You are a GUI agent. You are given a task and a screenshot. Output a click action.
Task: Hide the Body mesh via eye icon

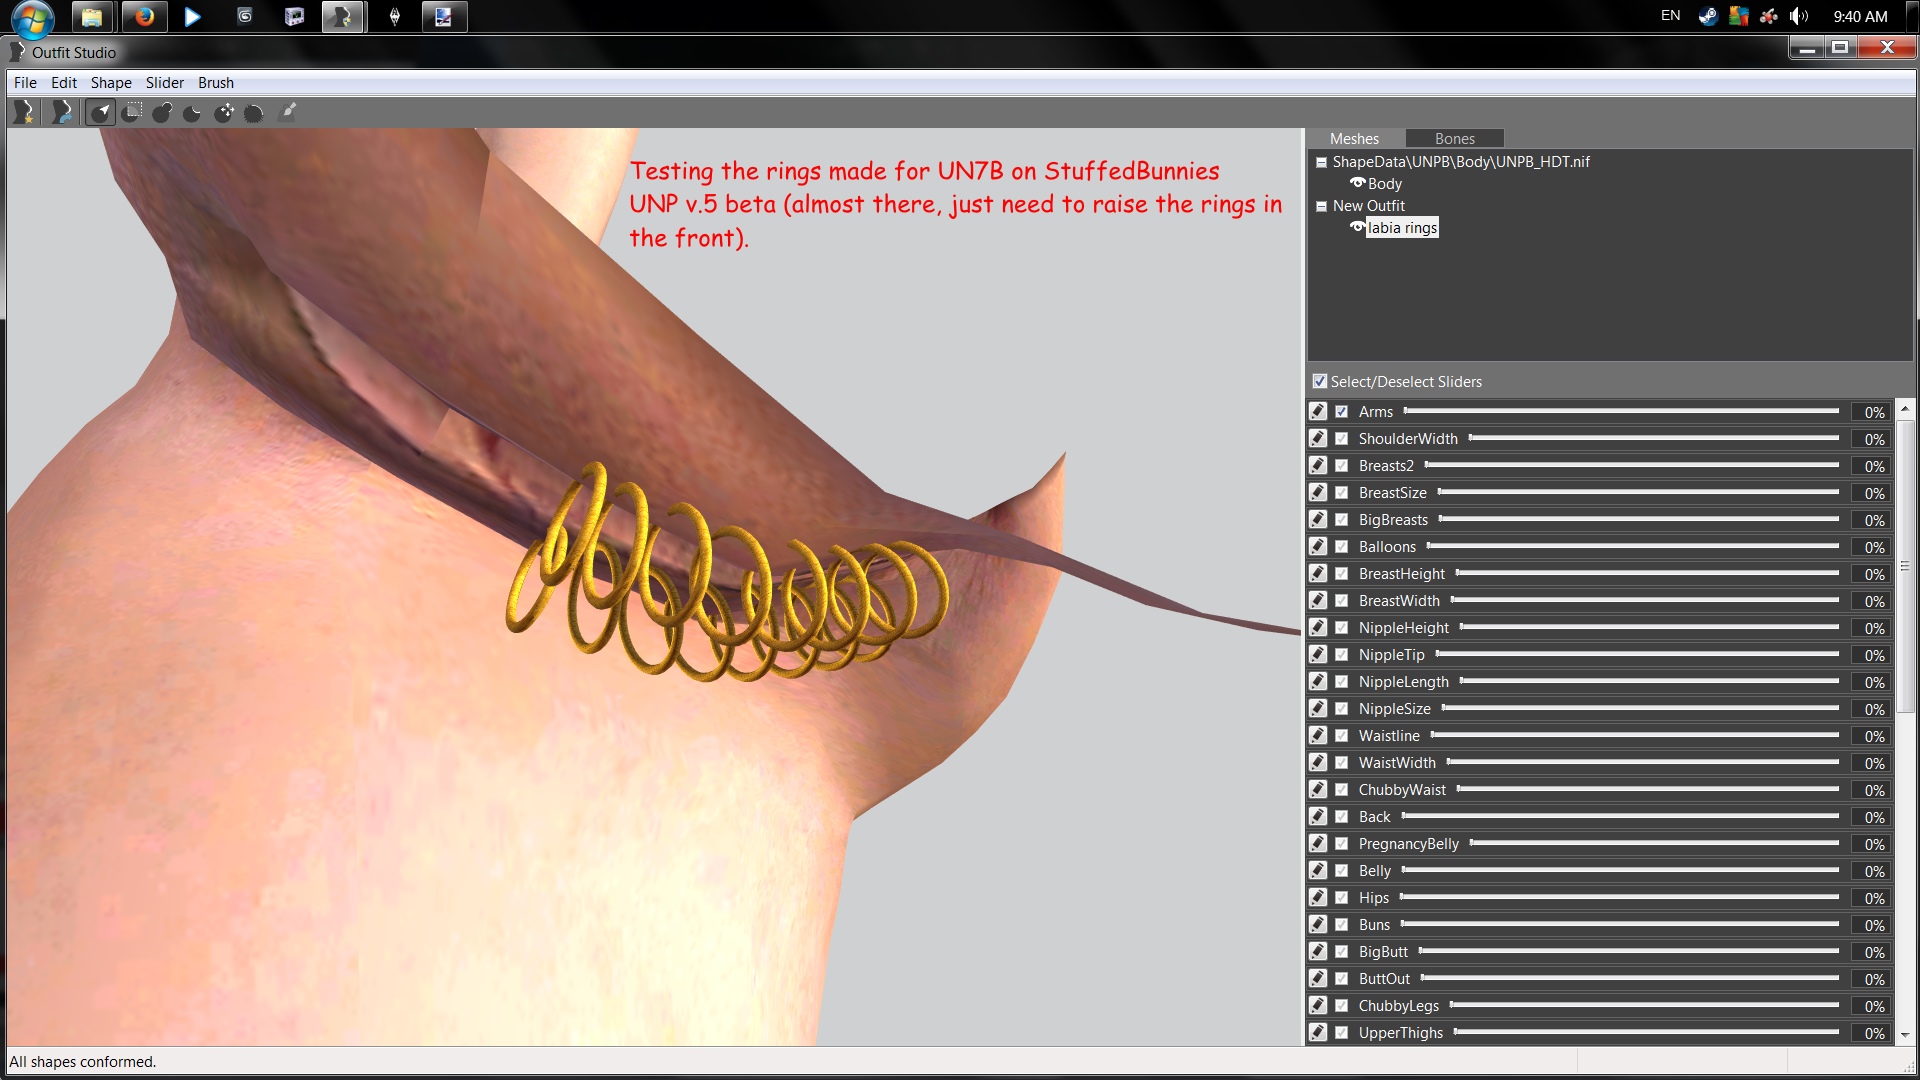(x=1357, y=183)
